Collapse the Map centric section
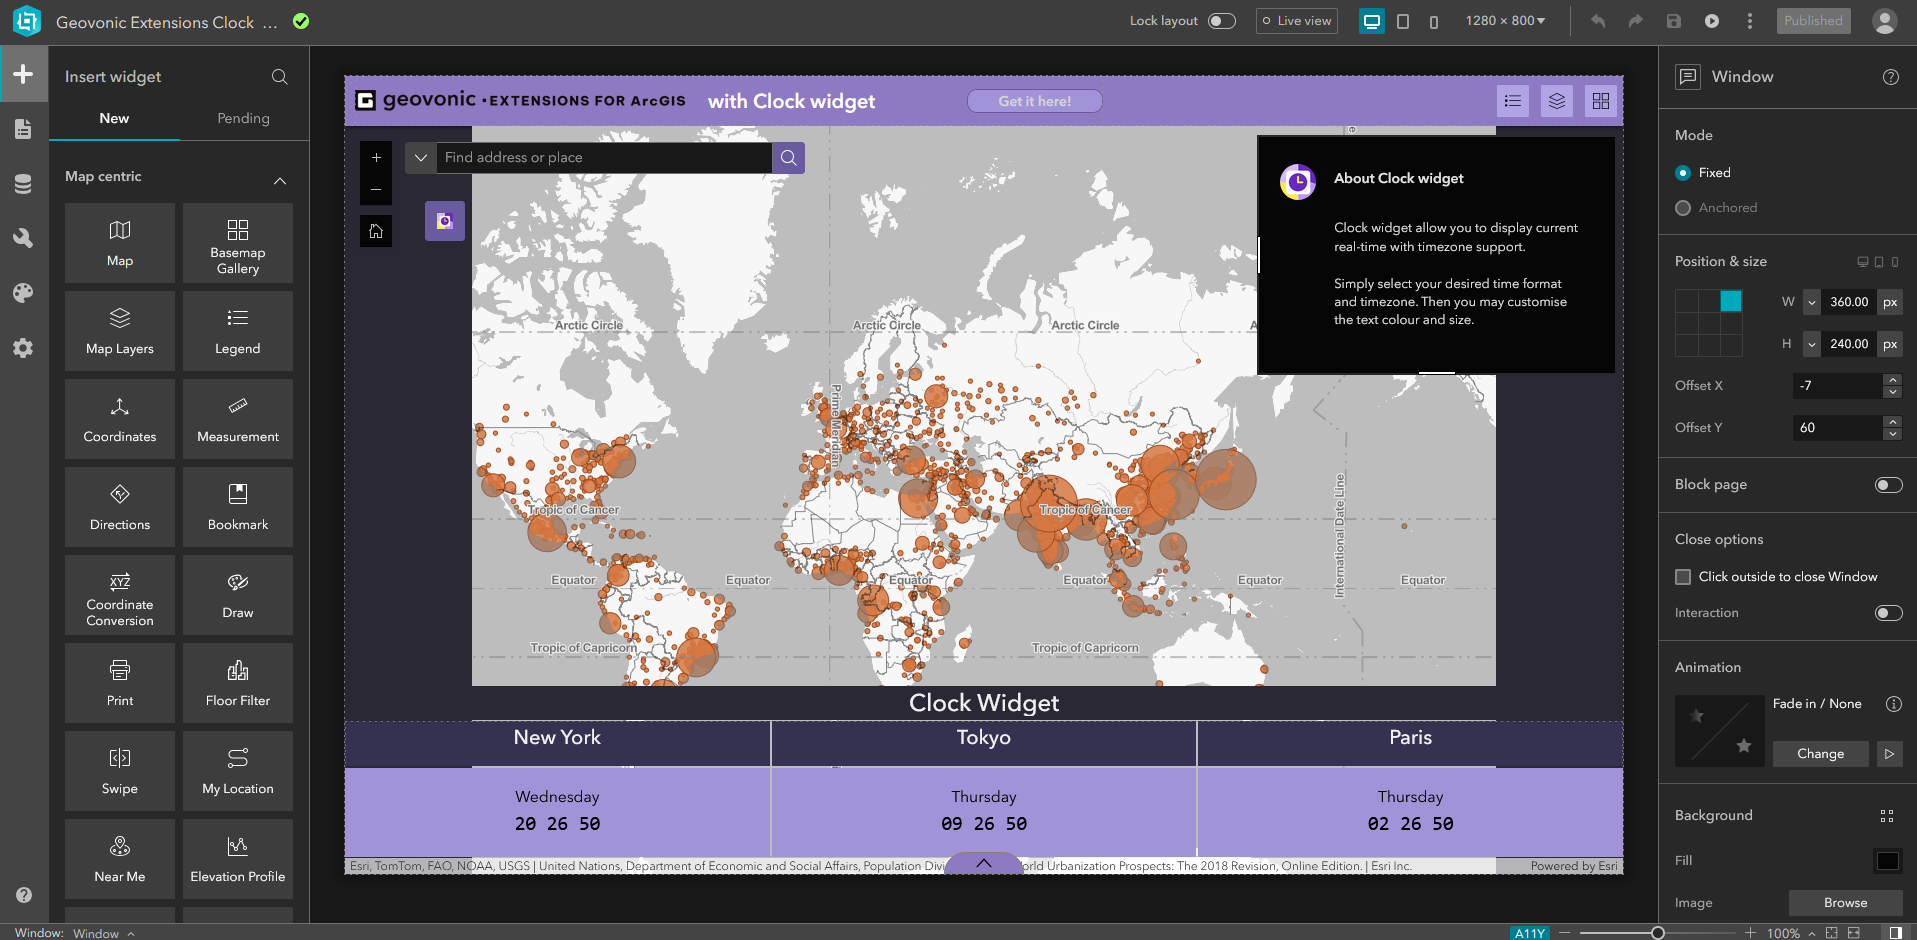 pos(280,181)
